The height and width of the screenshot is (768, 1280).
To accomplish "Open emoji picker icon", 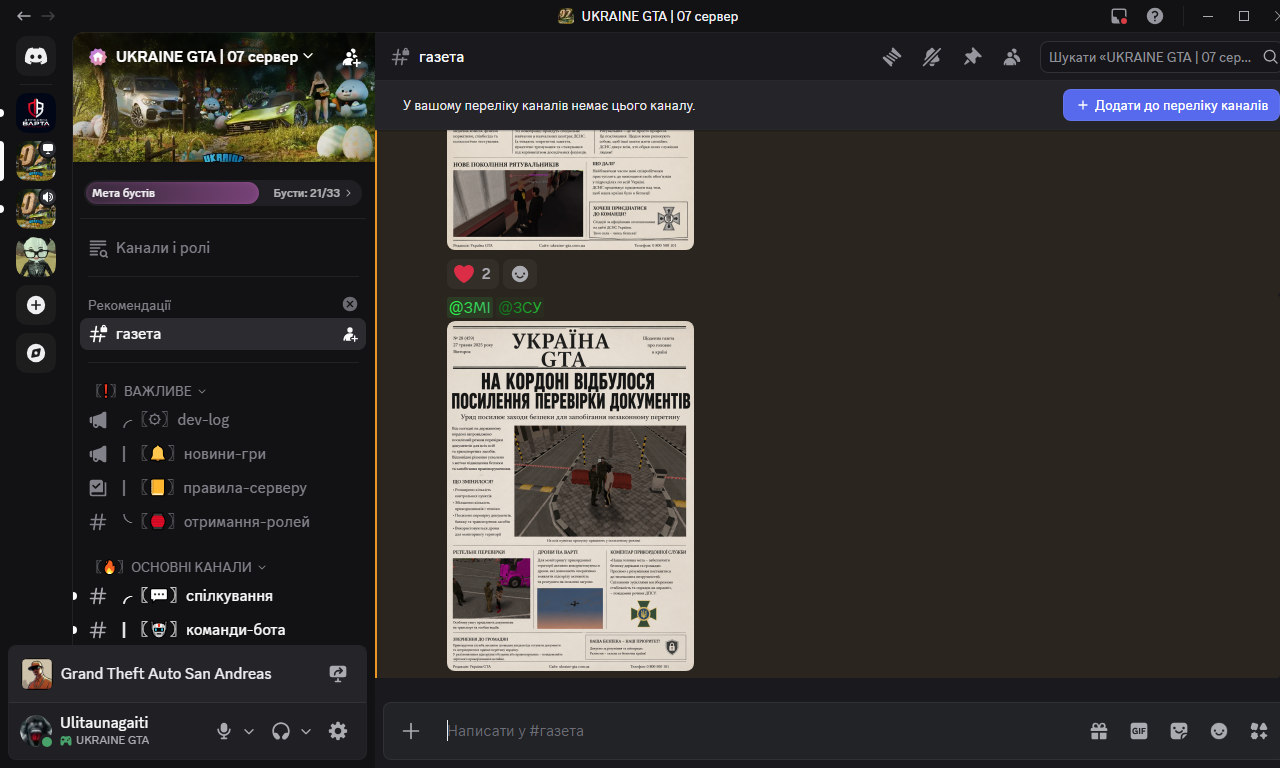I will 1219,731.
